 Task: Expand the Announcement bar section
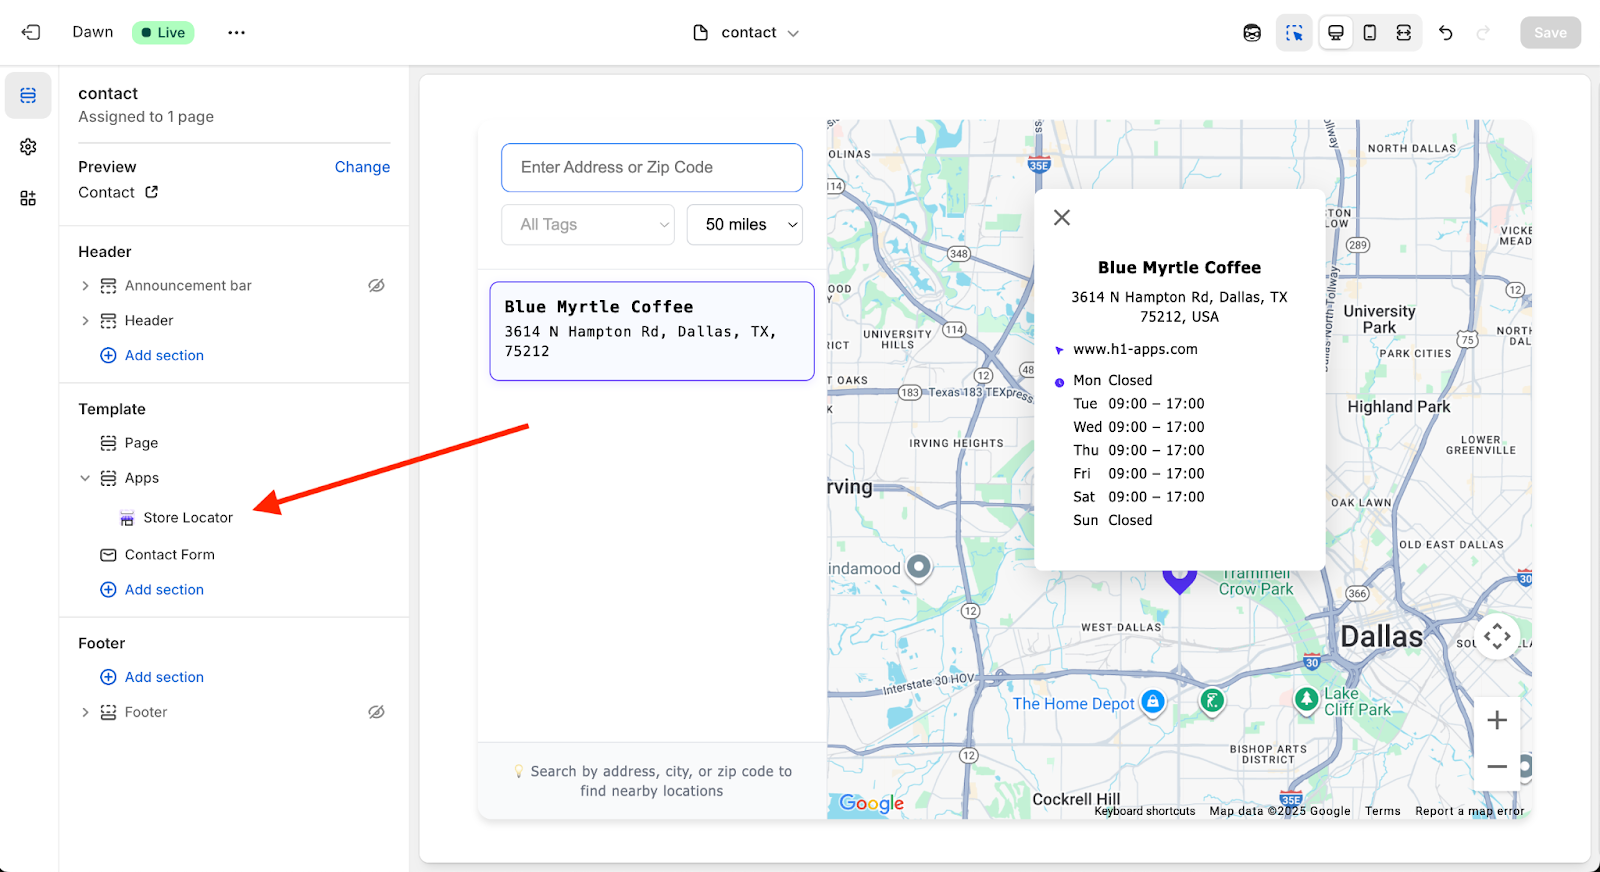tap(85, 286)
